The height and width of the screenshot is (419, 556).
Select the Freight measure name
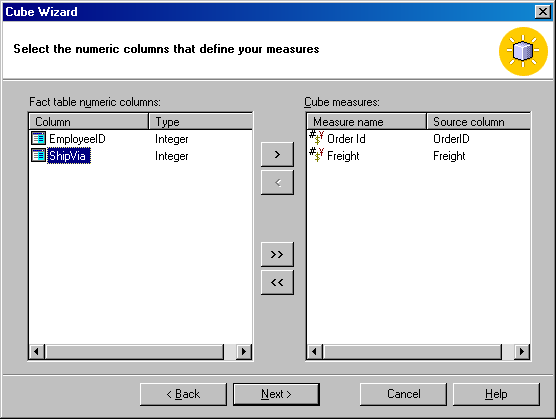click(x=343, y=156)
